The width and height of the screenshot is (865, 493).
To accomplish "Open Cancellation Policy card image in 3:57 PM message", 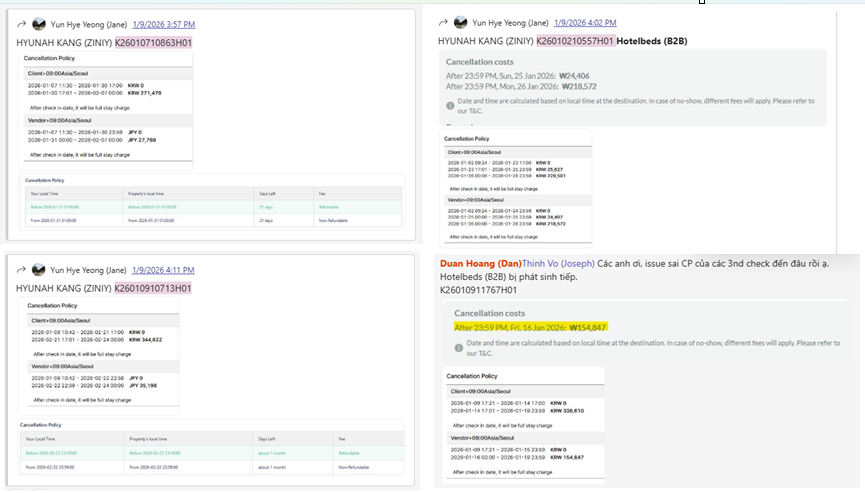I will pos(106,110).
